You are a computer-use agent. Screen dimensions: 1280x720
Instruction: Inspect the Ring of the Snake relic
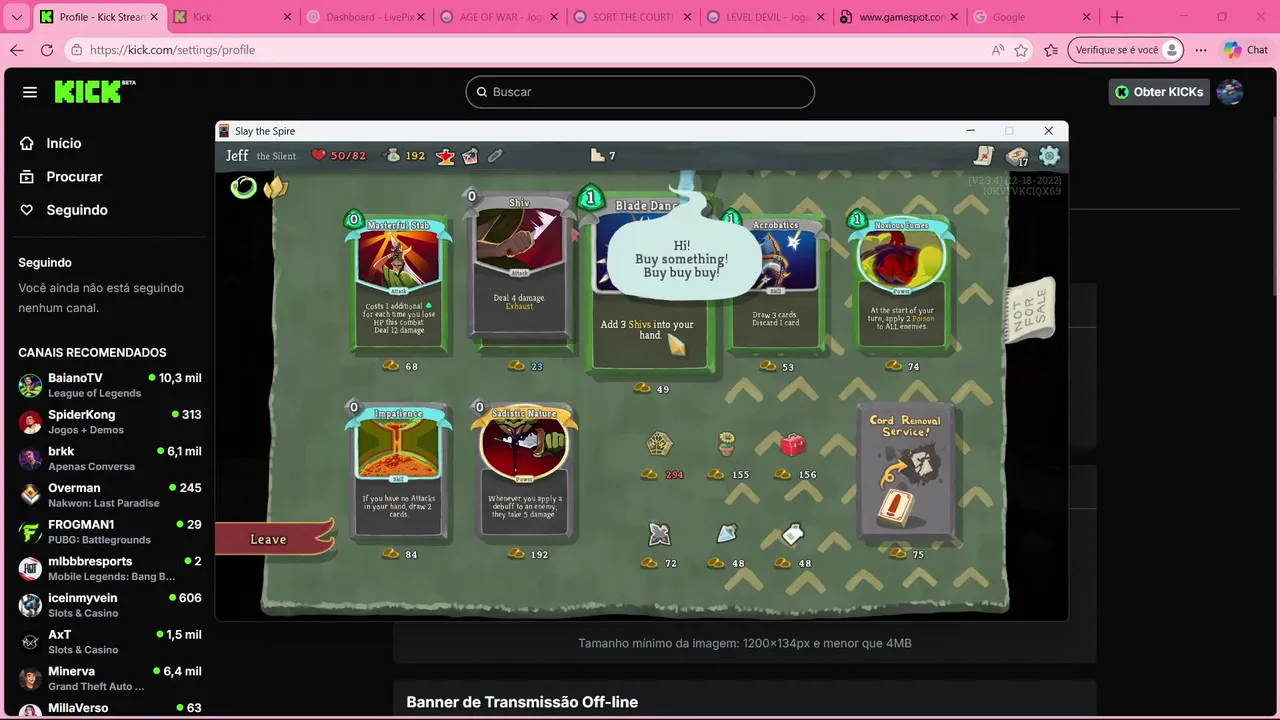point(243,187)
